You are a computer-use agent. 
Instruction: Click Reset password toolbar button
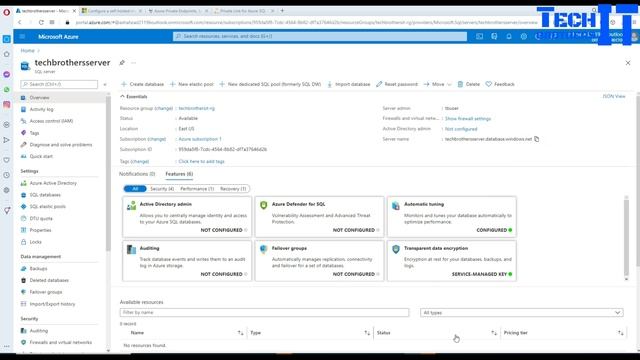397,84
